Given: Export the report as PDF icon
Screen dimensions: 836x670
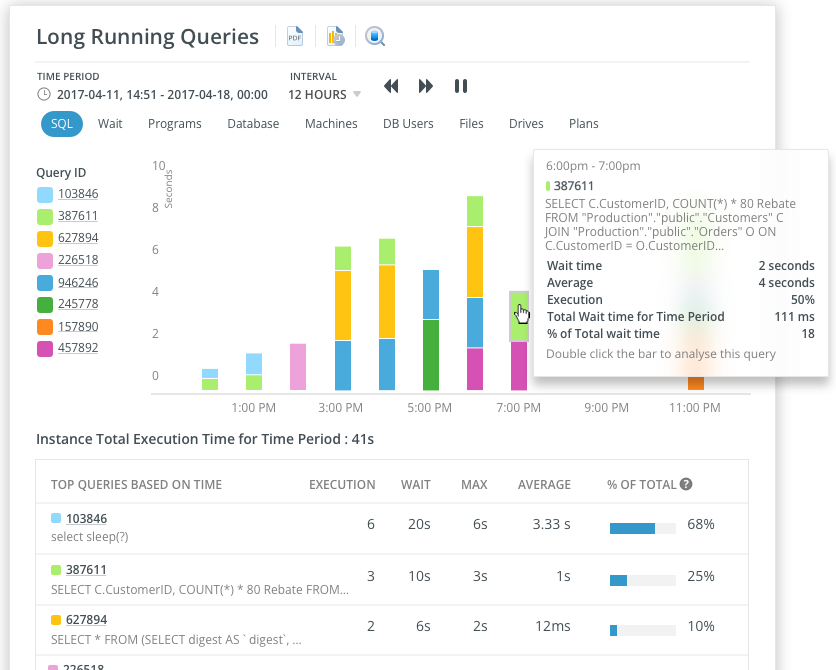Looking at the screenshot, I should click(x=295, y=36).
